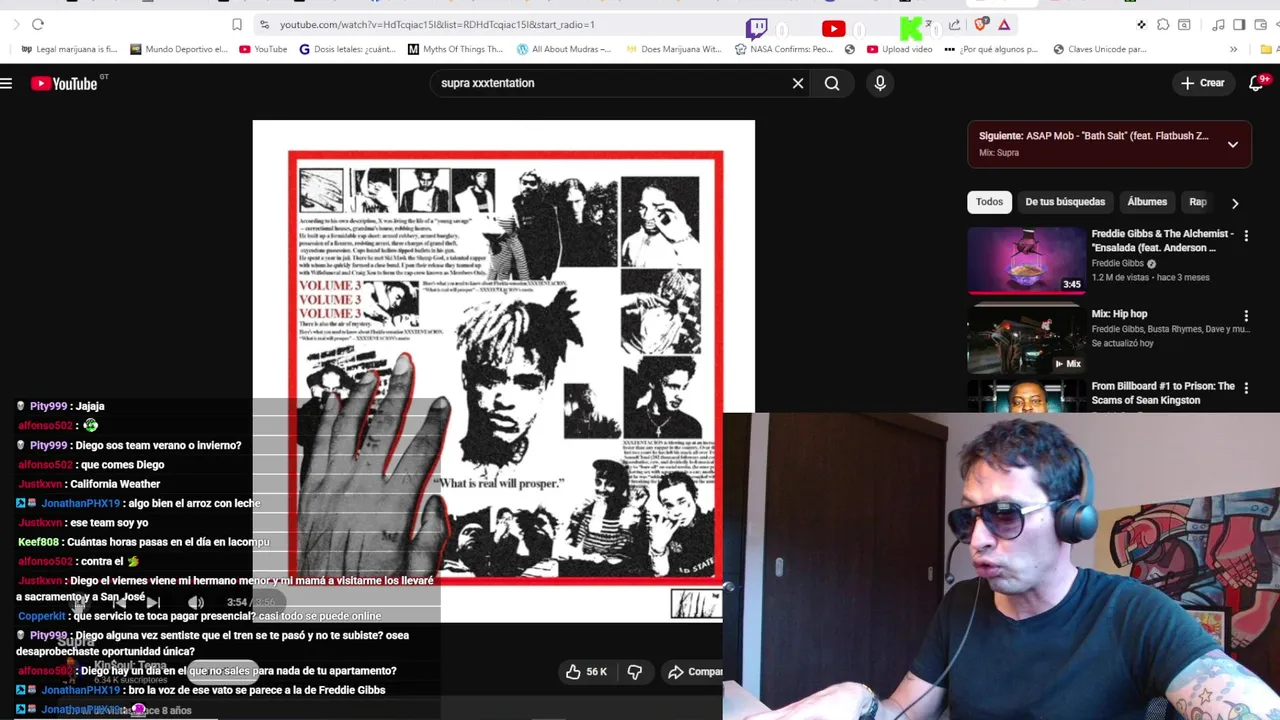Open the "Mundo Deportivo el..." bookmark
1280x720 pixels.
178,49
